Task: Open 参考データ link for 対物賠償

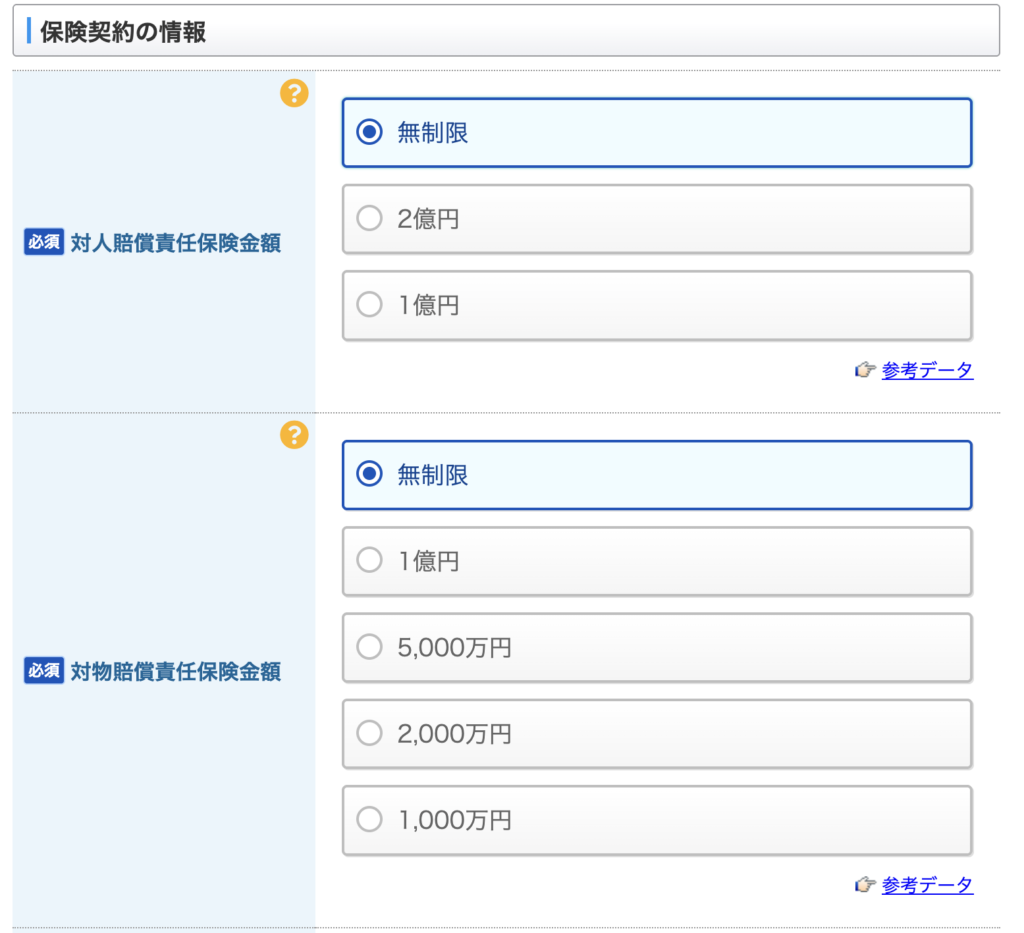Action: point(927,885)
